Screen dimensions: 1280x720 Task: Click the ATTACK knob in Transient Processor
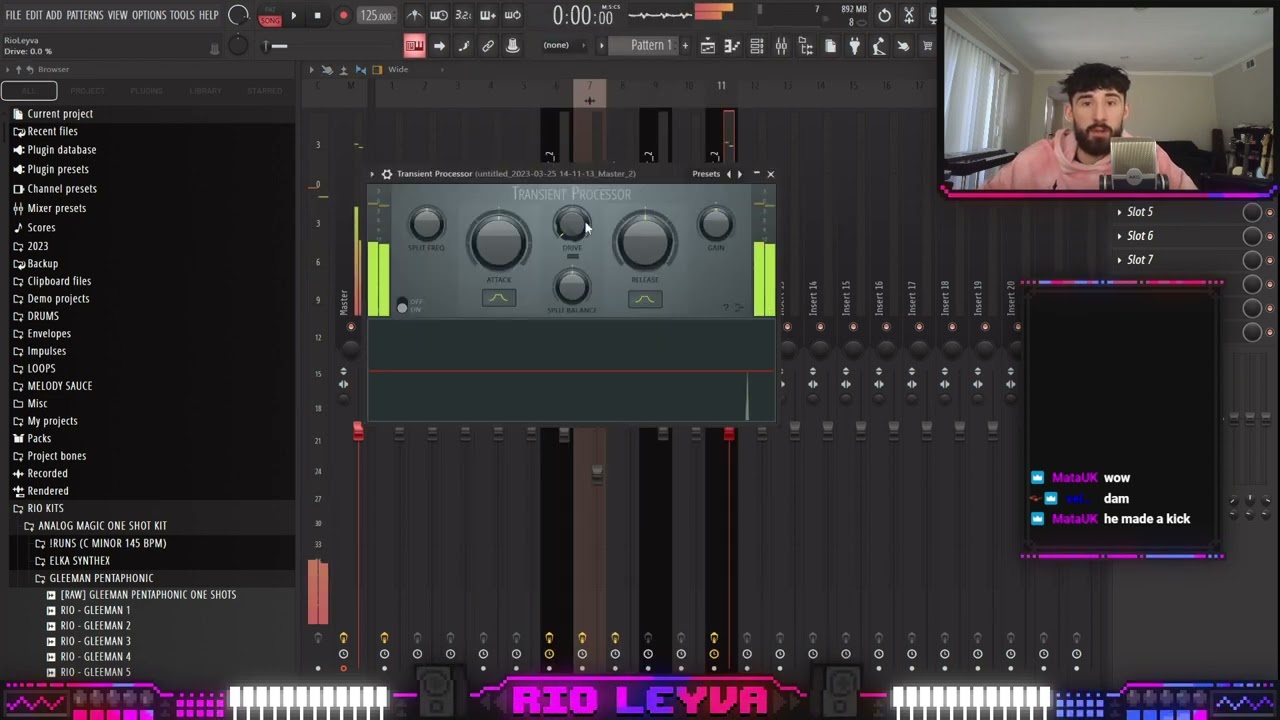(499, 240)
